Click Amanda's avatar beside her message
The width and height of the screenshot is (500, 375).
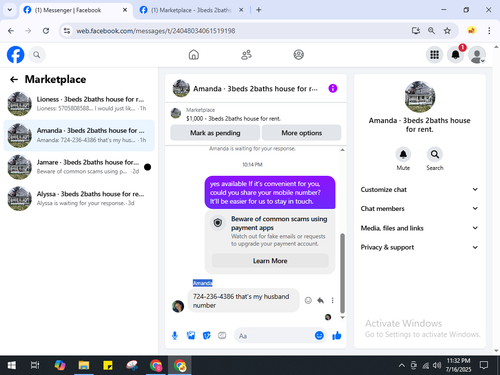point(178,306)
